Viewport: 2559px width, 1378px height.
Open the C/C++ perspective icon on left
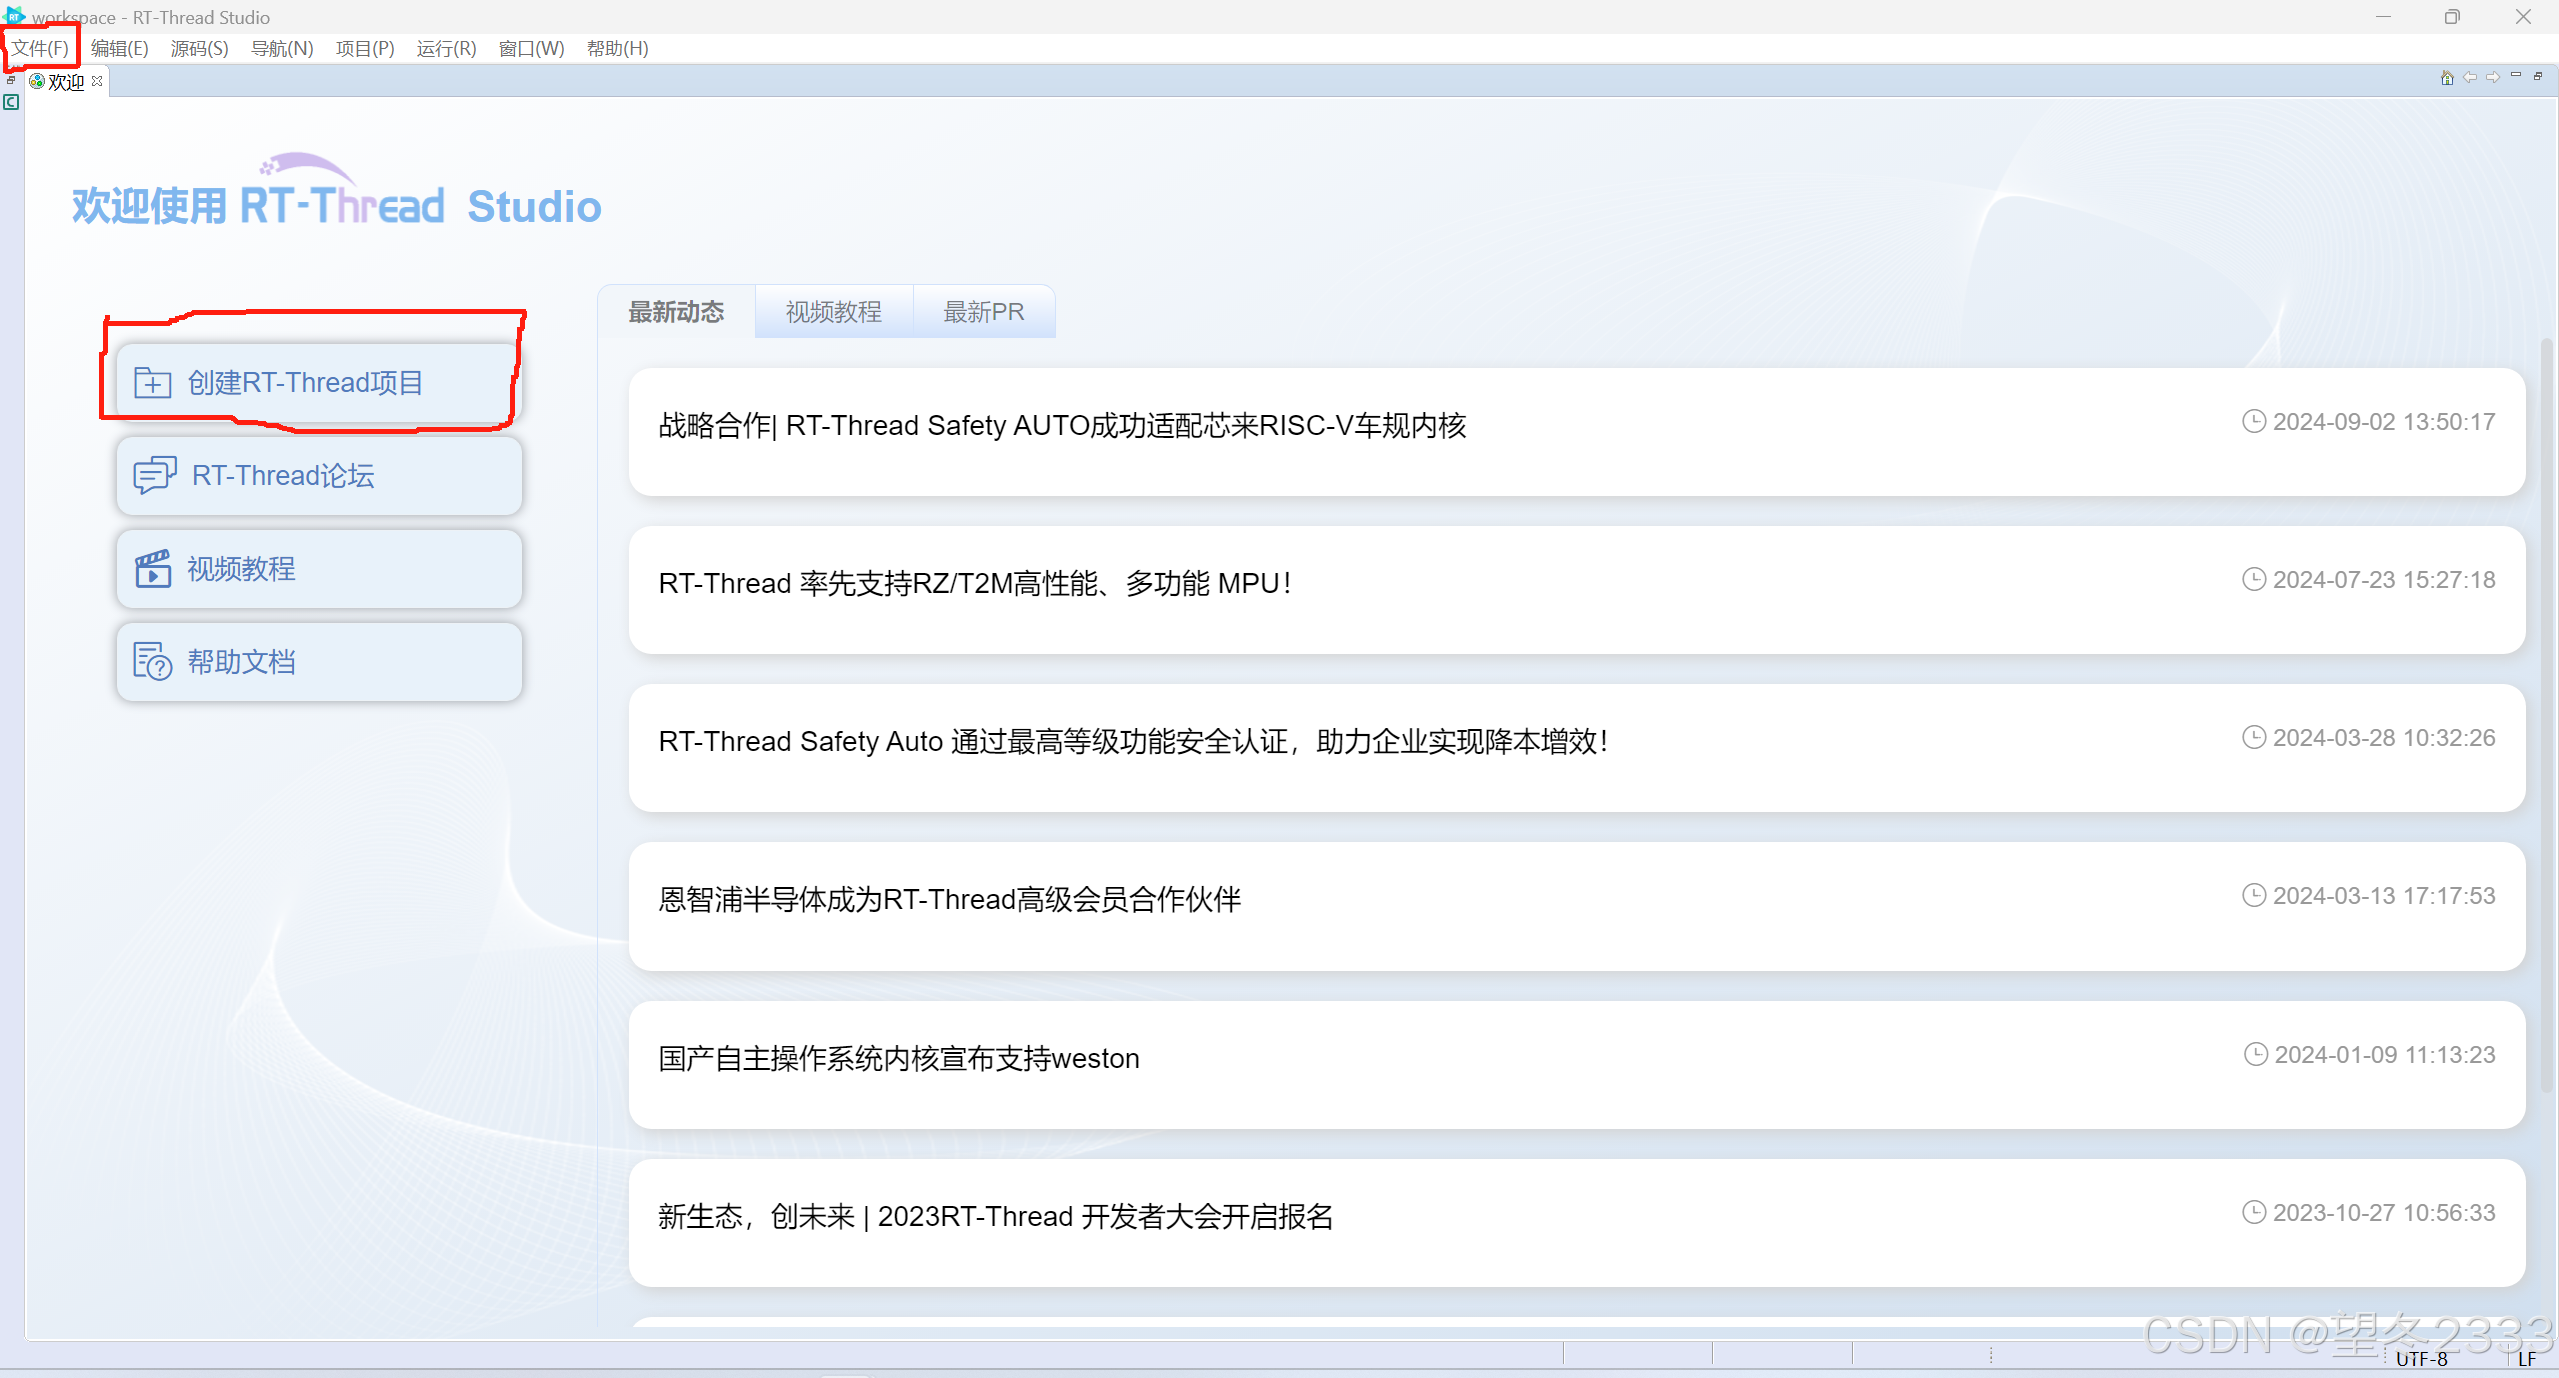tap(11, 102)
